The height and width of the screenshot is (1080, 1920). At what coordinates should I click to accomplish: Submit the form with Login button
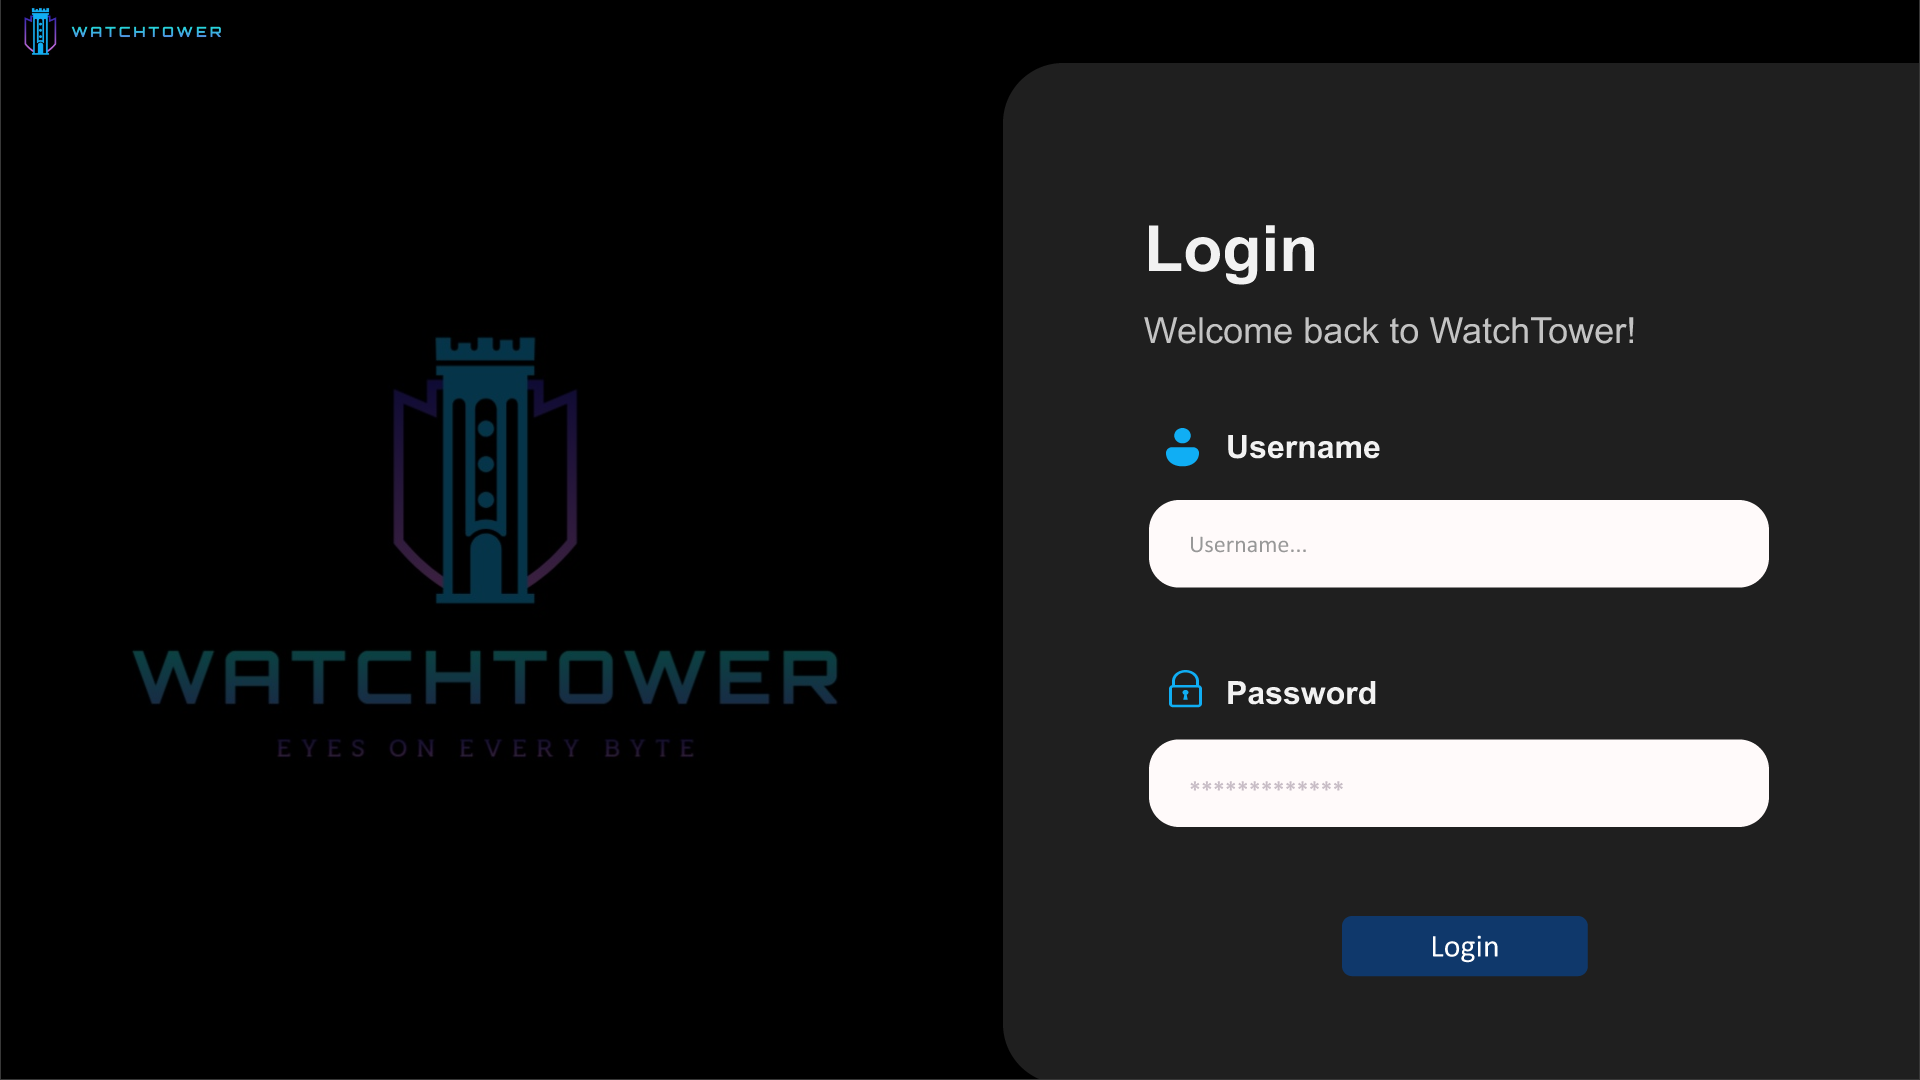click(1464, 946)
